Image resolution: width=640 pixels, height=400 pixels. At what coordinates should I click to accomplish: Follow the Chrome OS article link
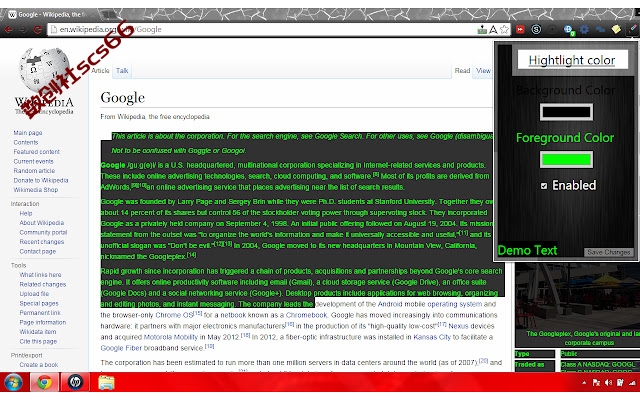coord(174,316)
